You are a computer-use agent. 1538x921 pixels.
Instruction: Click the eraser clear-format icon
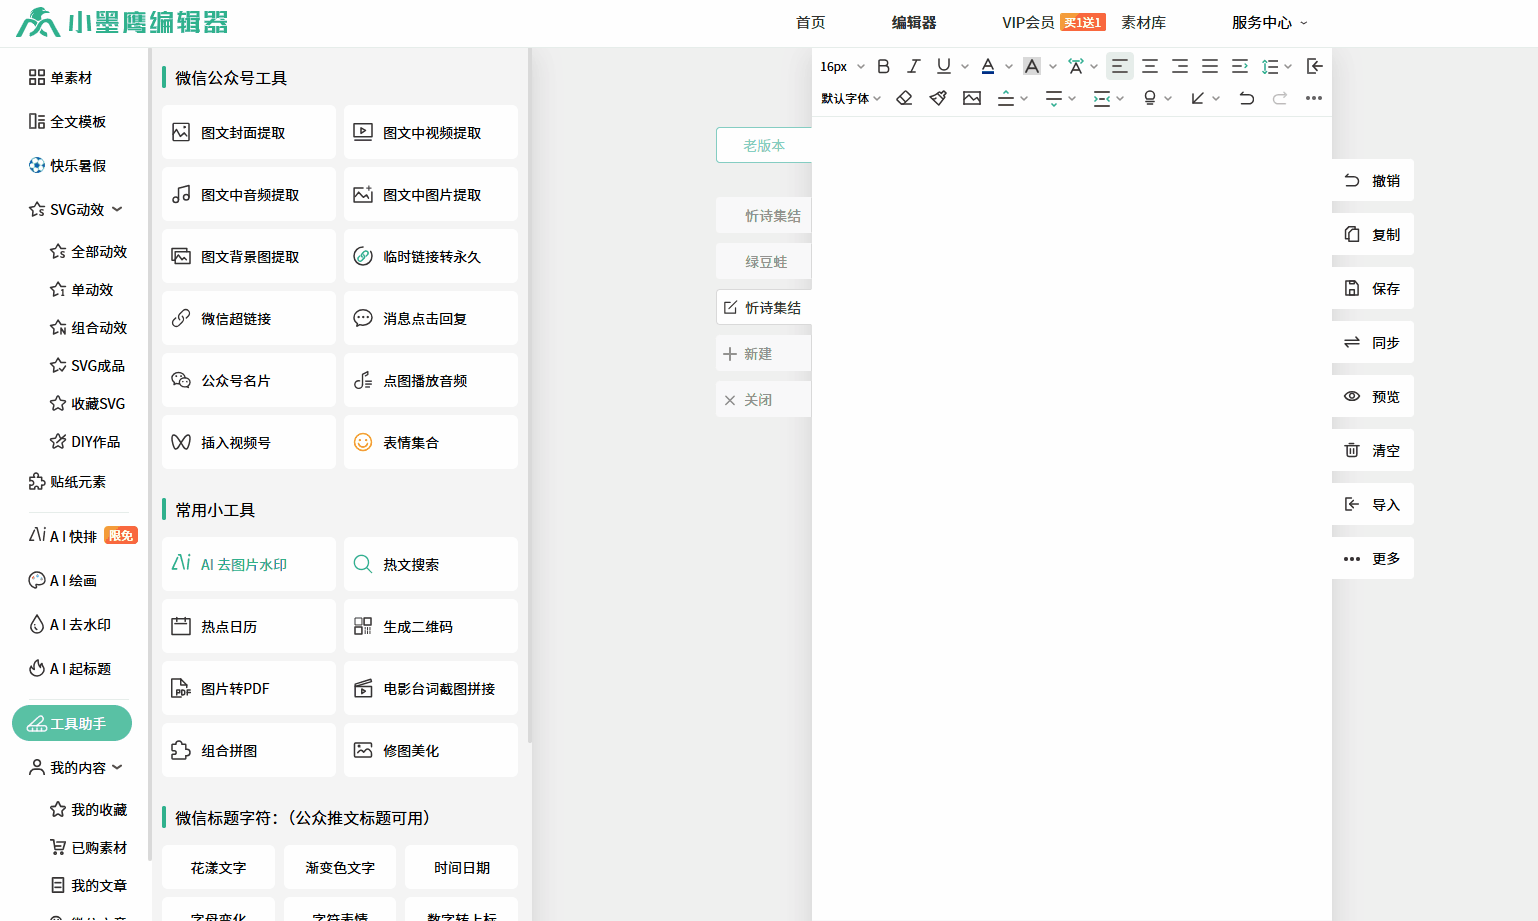[904, 98]
